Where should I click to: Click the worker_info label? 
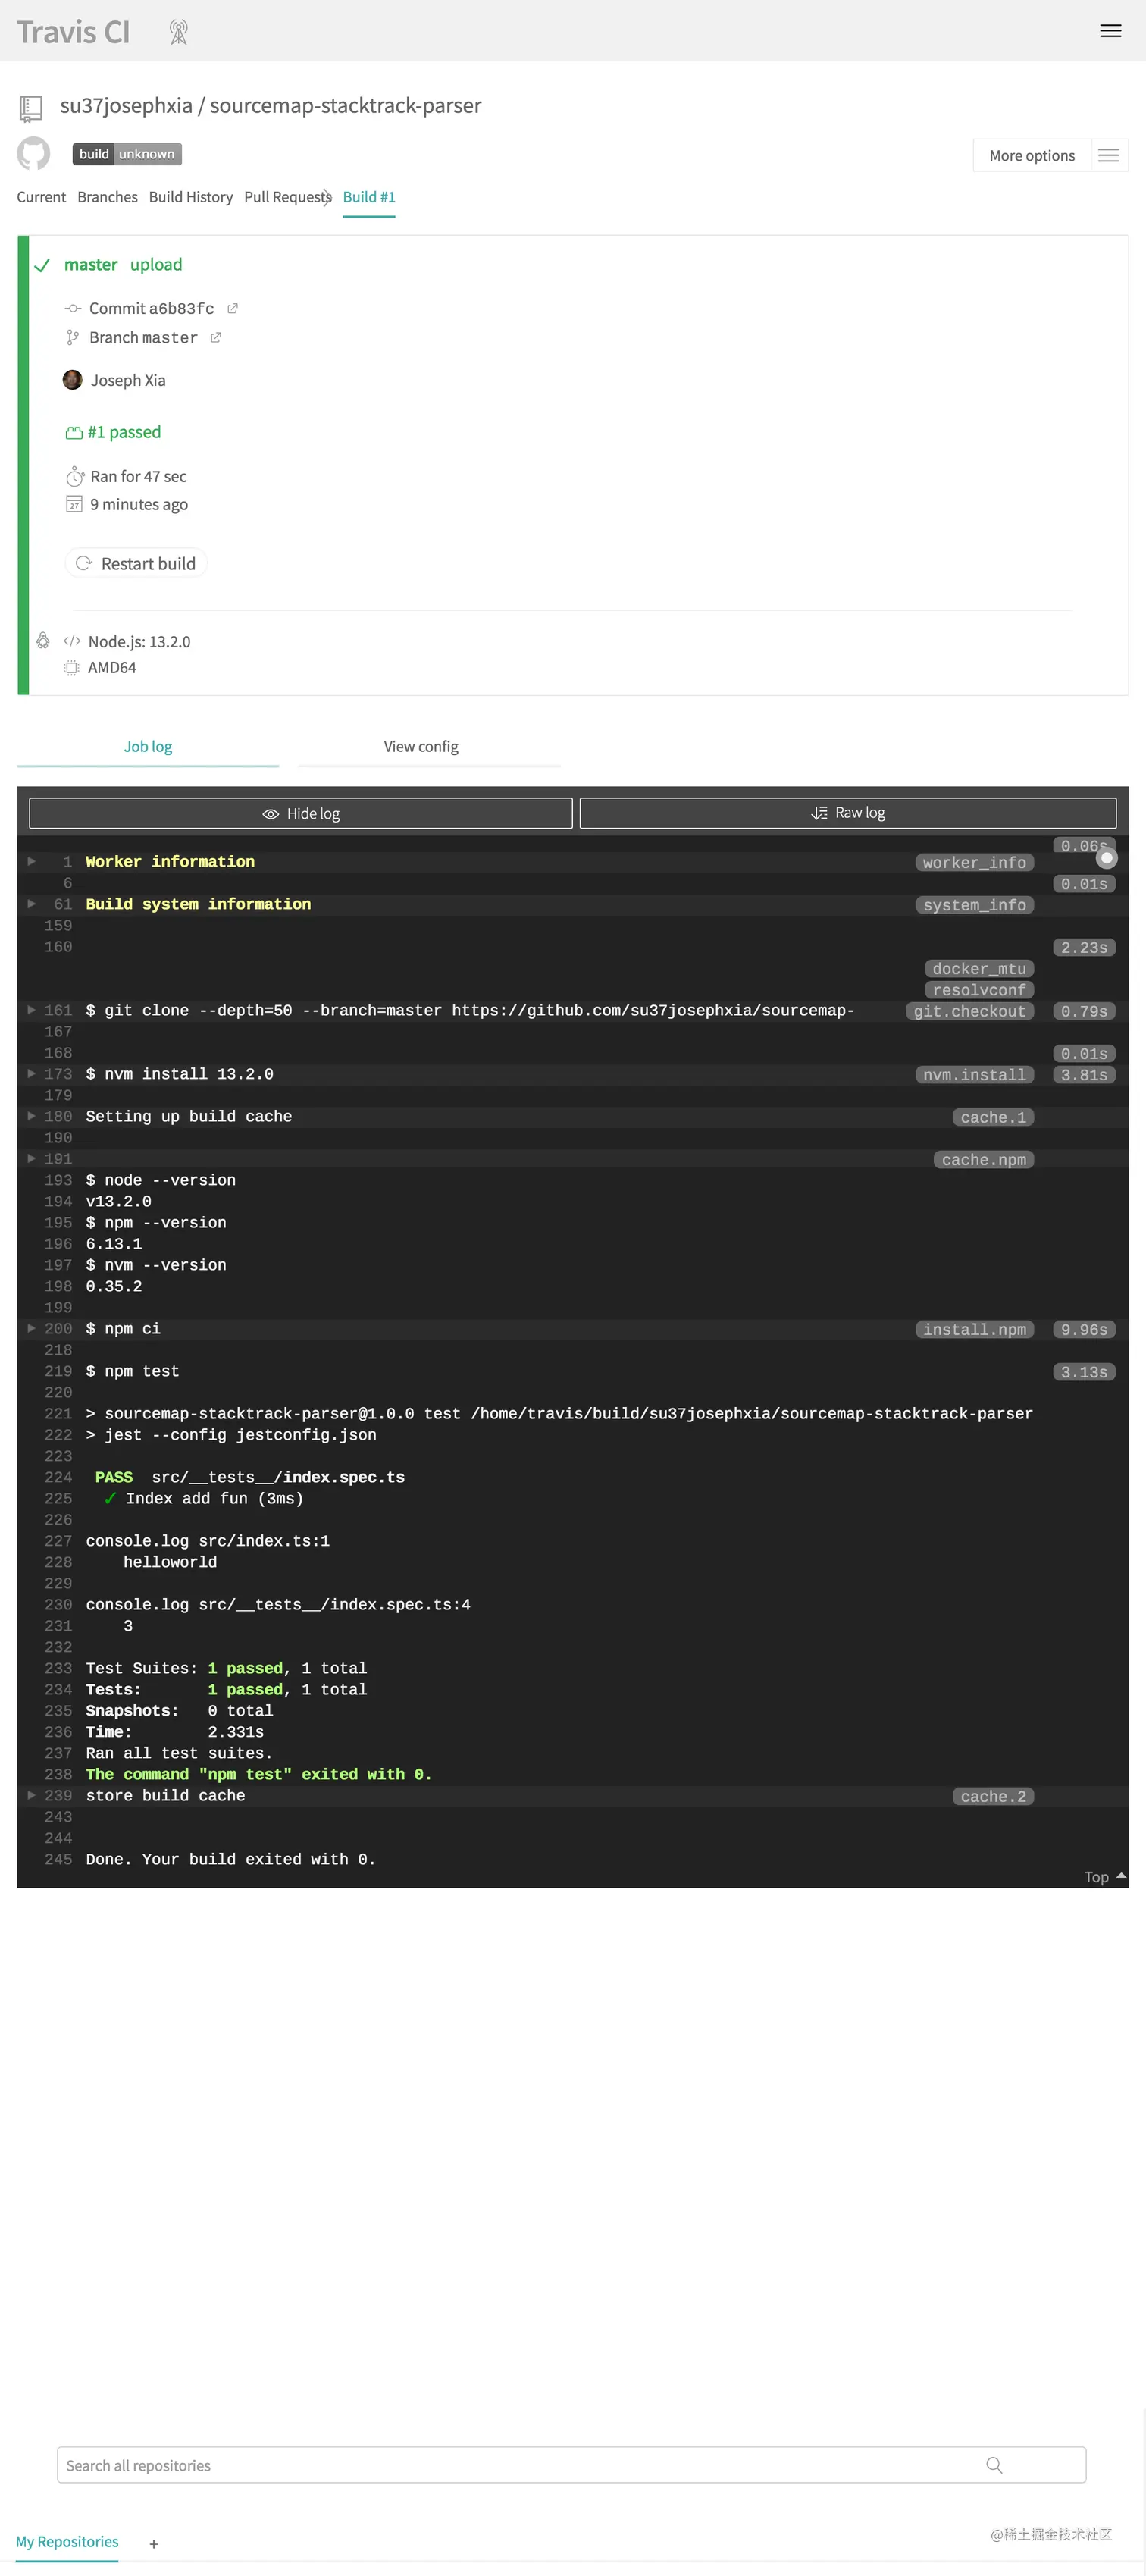pos(975,863)
